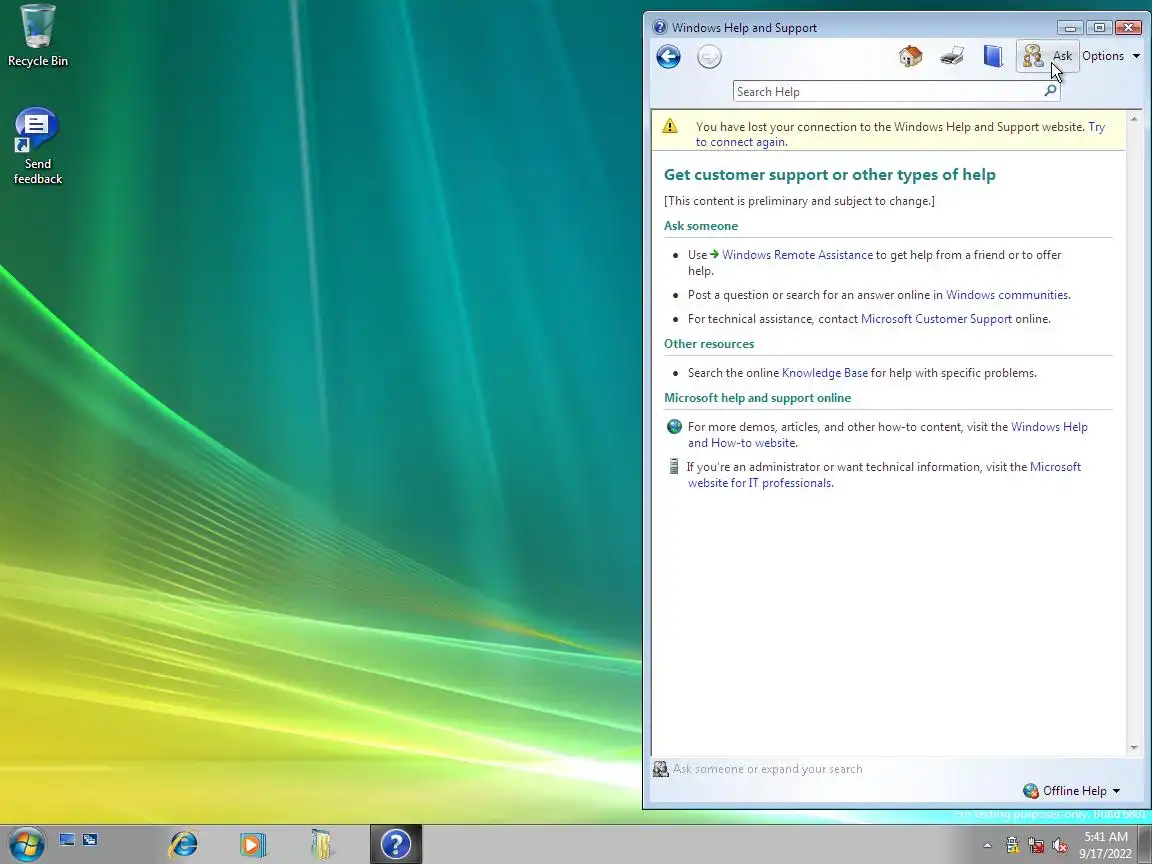The height and width of the screenshot is (864, 1152).
Task: Click the Help window title bar icon
Action: (x=660, y=27)
